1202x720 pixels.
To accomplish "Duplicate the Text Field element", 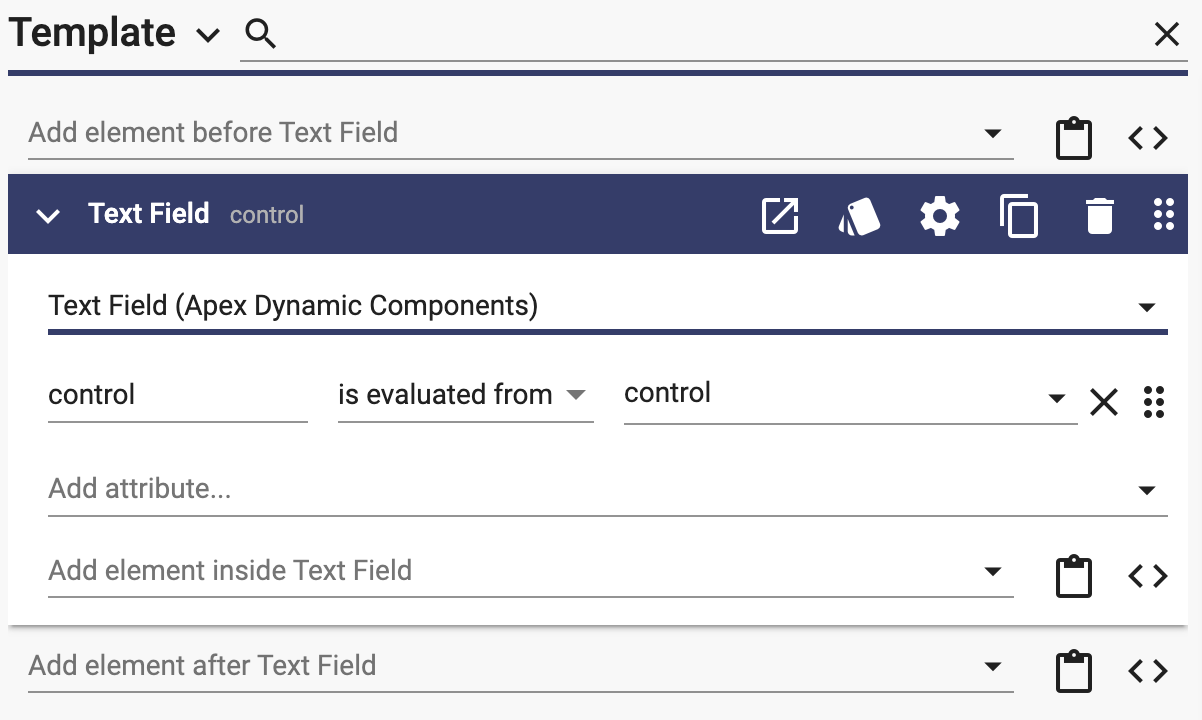I will point(1019,216).
